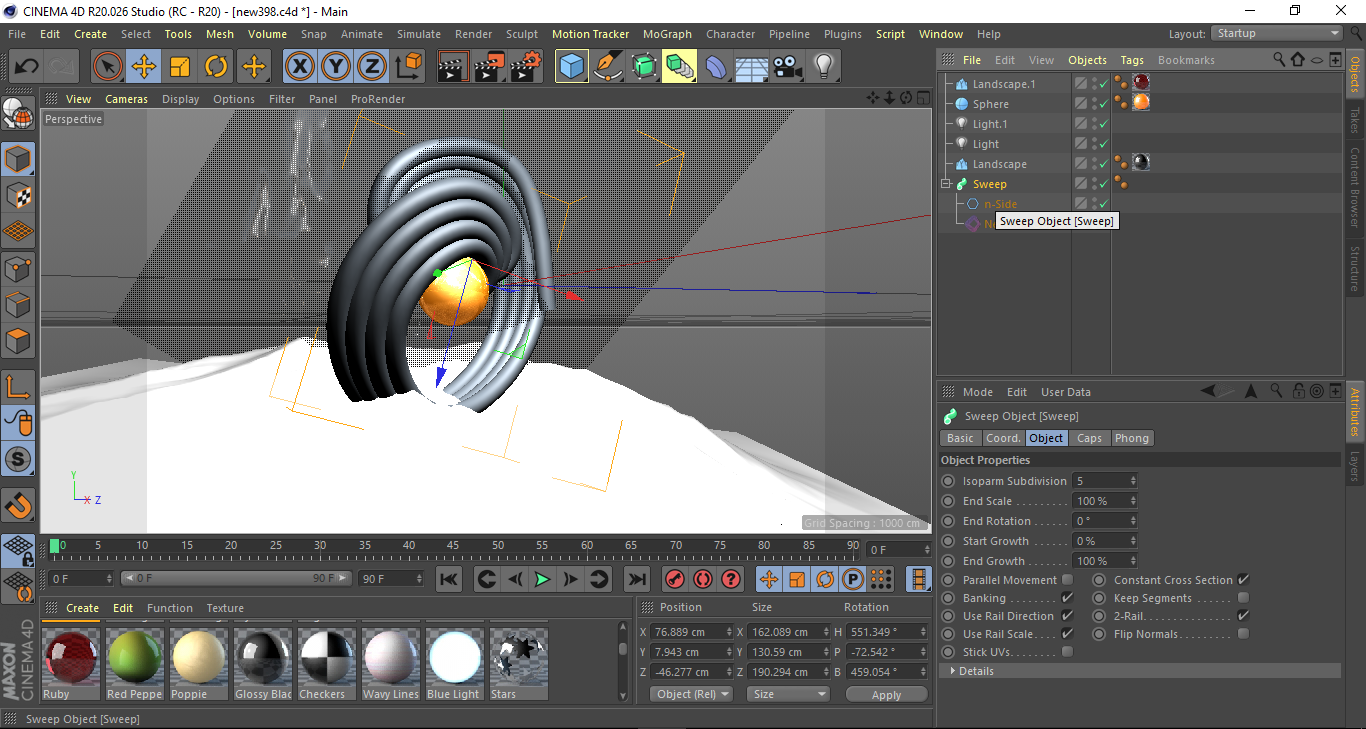This screenshot has width=1366, height=729.
Task: Add a Cube primitive object
Action: (571, 67)
